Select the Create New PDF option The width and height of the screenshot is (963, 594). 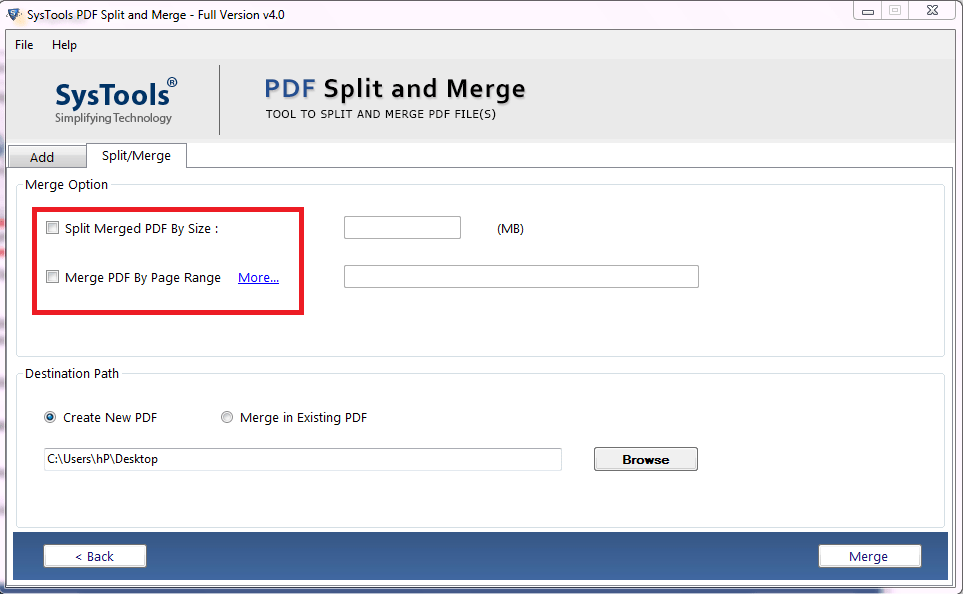tap(50, 417)
